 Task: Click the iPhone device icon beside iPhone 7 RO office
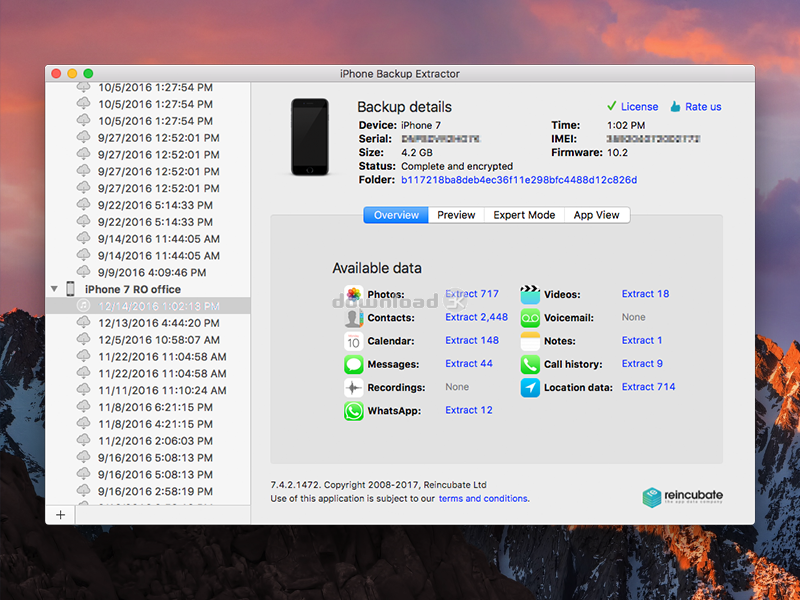(70, 289)
